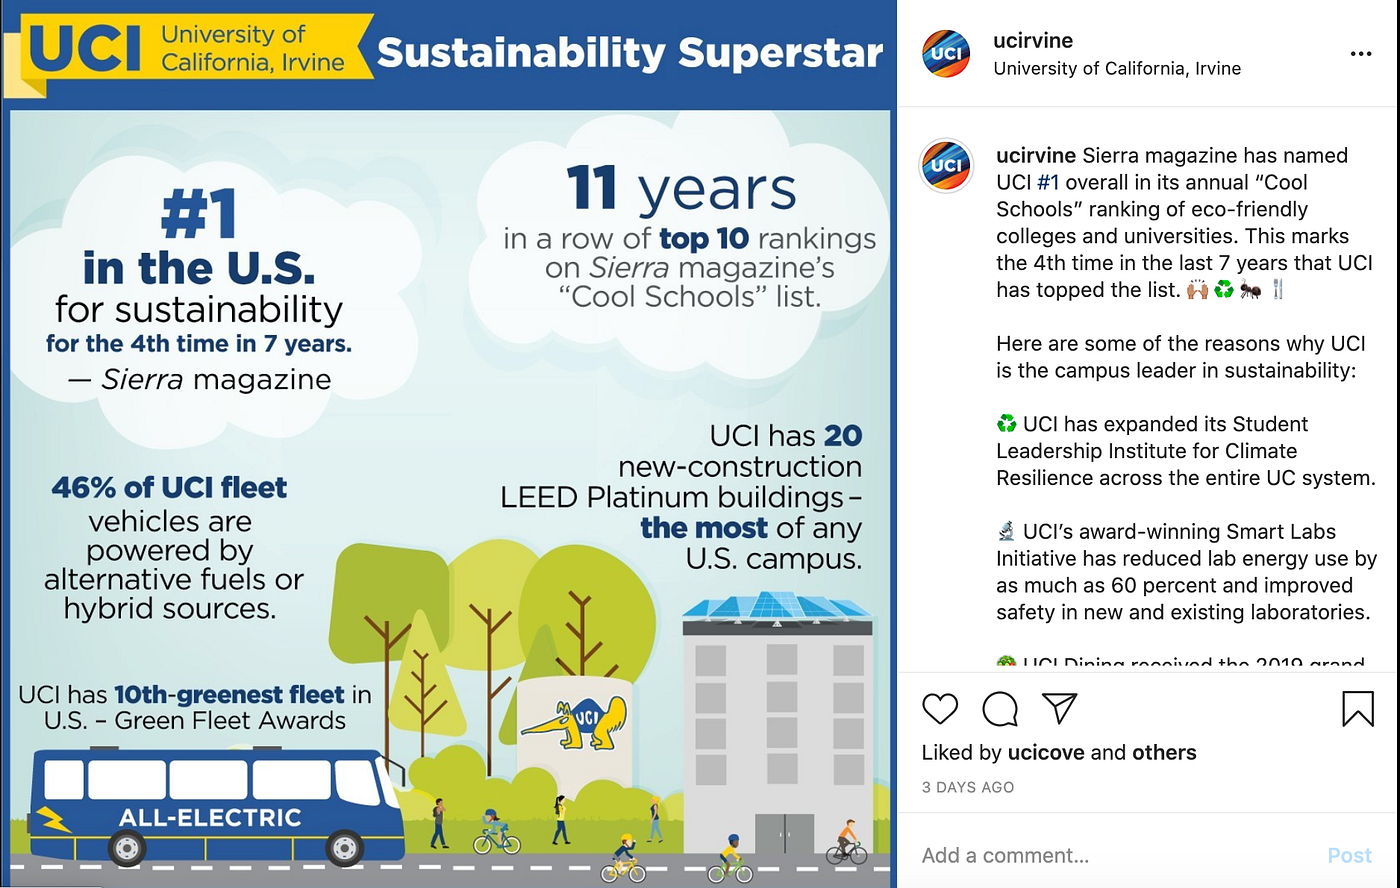The height and width of the screenshot is (888, 1400).
Task: Like the post with the heart icon
Action: click(940, 709)
